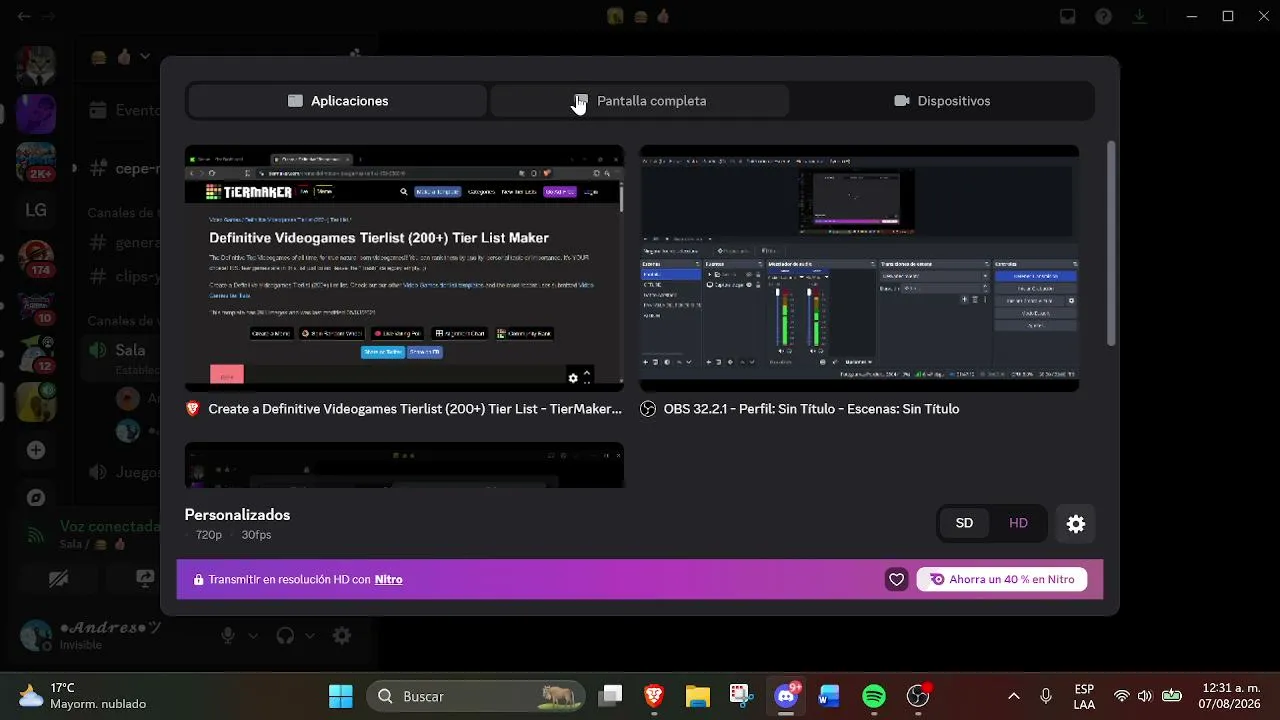Expand the server name dropdown
The image size is (1280, 720).
coord(145,57)
